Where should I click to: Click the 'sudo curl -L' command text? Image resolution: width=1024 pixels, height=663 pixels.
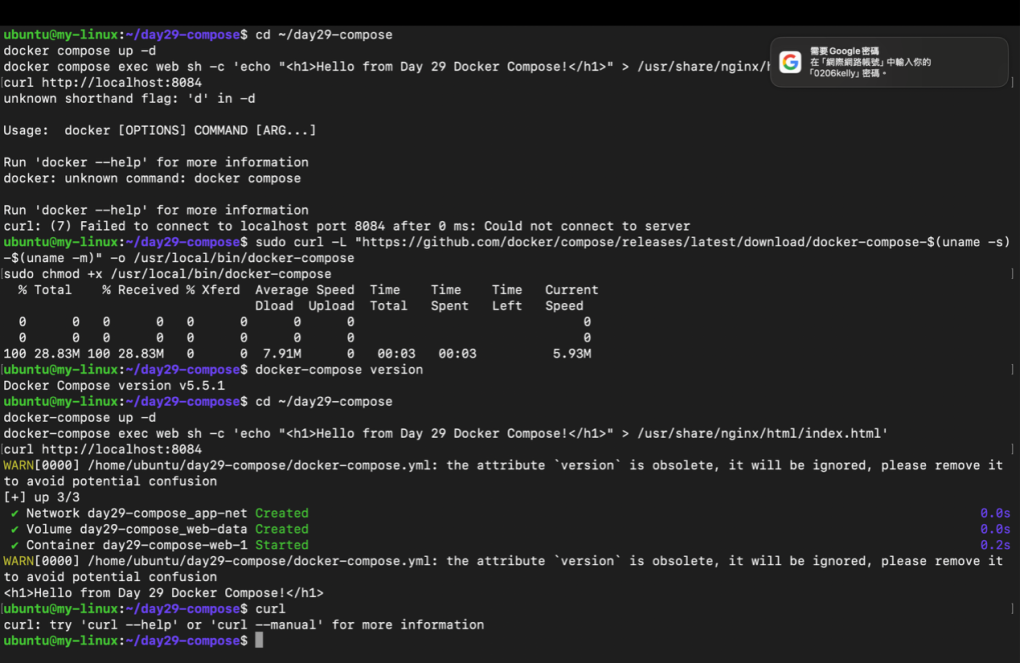coord(301,242)
